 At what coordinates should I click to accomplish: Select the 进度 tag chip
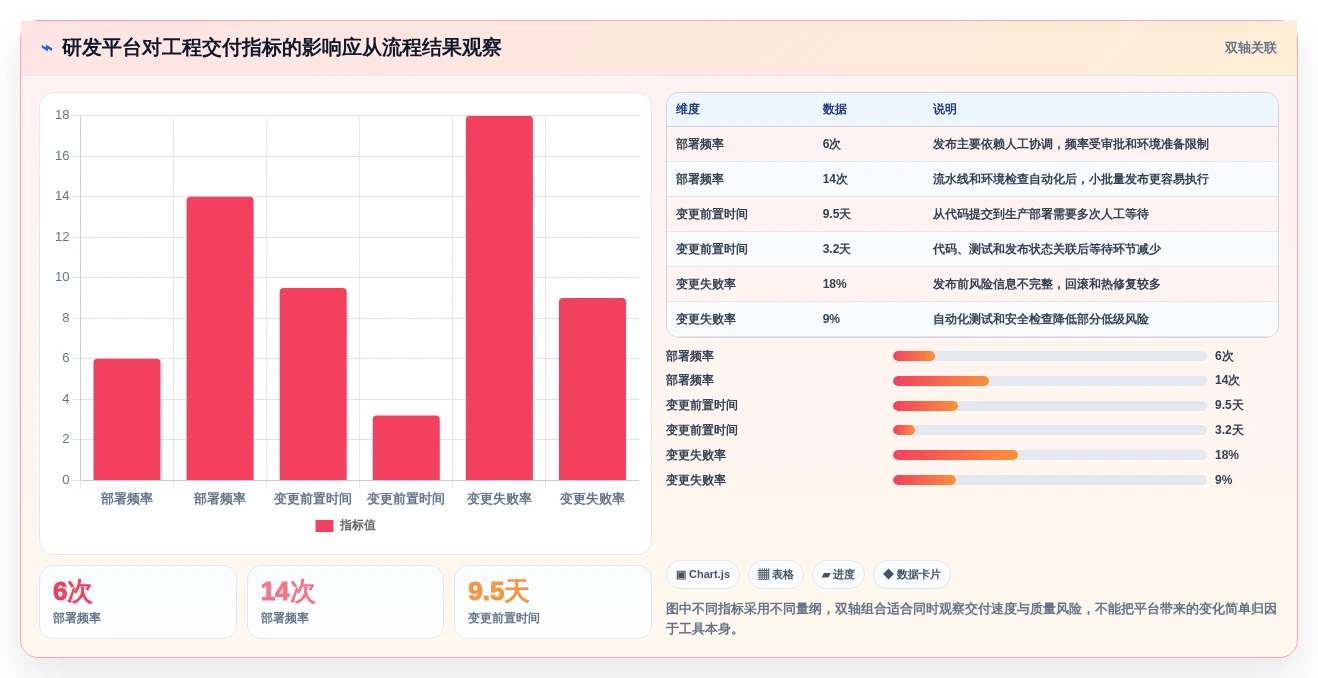838,575
